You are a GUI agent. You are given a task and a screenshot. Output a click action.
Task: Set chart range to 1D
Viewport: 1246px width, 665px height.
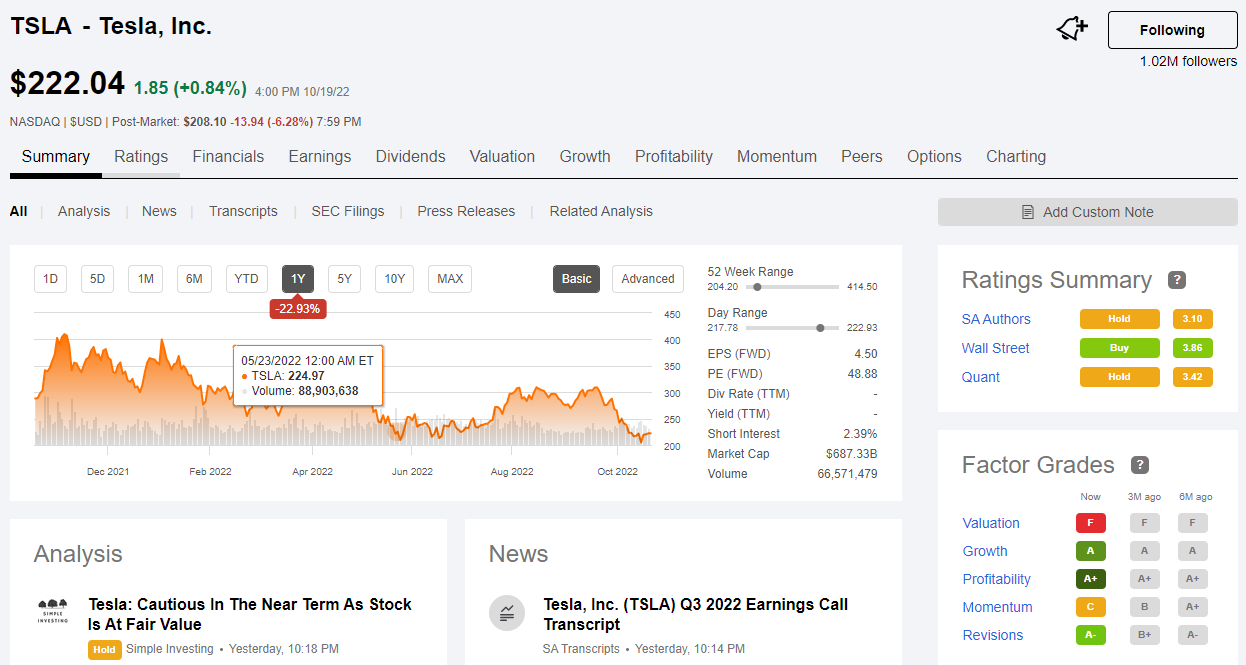[x=51, y=279]
